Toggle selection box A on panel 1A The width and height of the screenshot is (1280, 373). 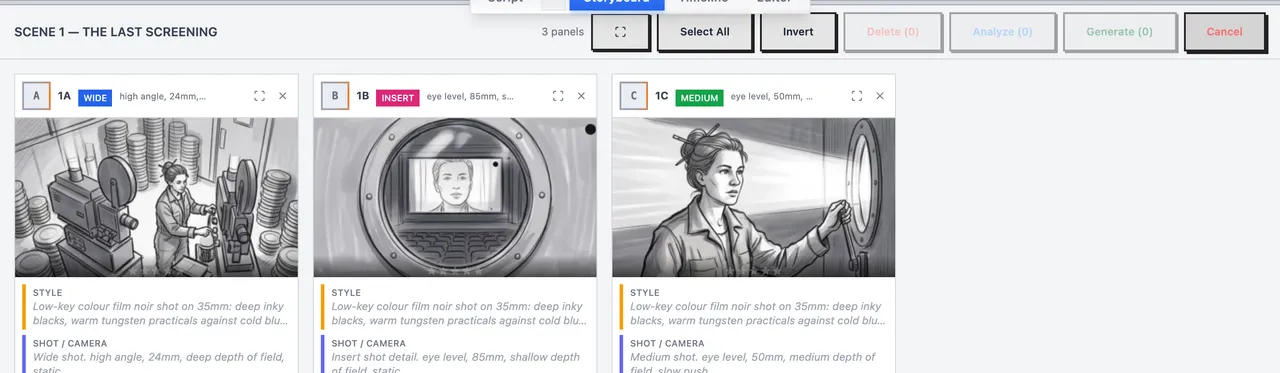[36, 96]
